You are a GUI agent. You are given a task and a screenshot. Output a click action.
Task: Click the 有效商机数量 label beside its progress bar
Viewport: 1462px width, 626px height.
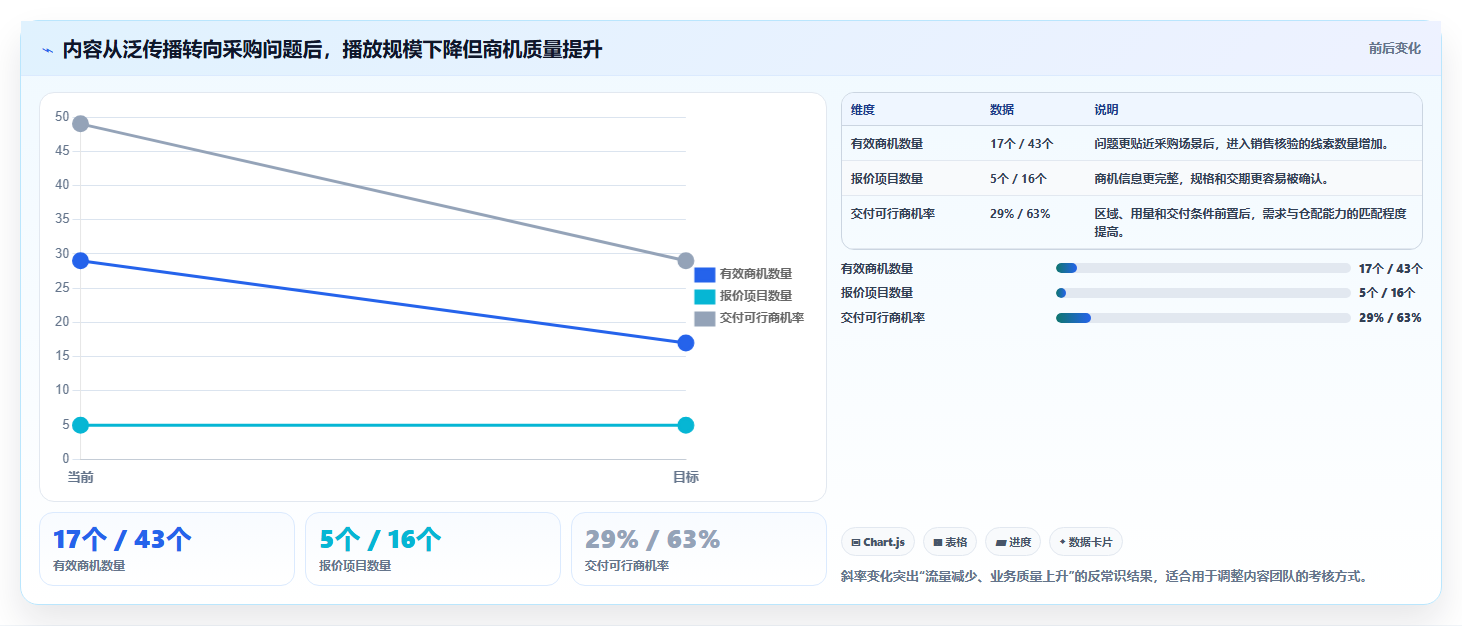point(877,268)
